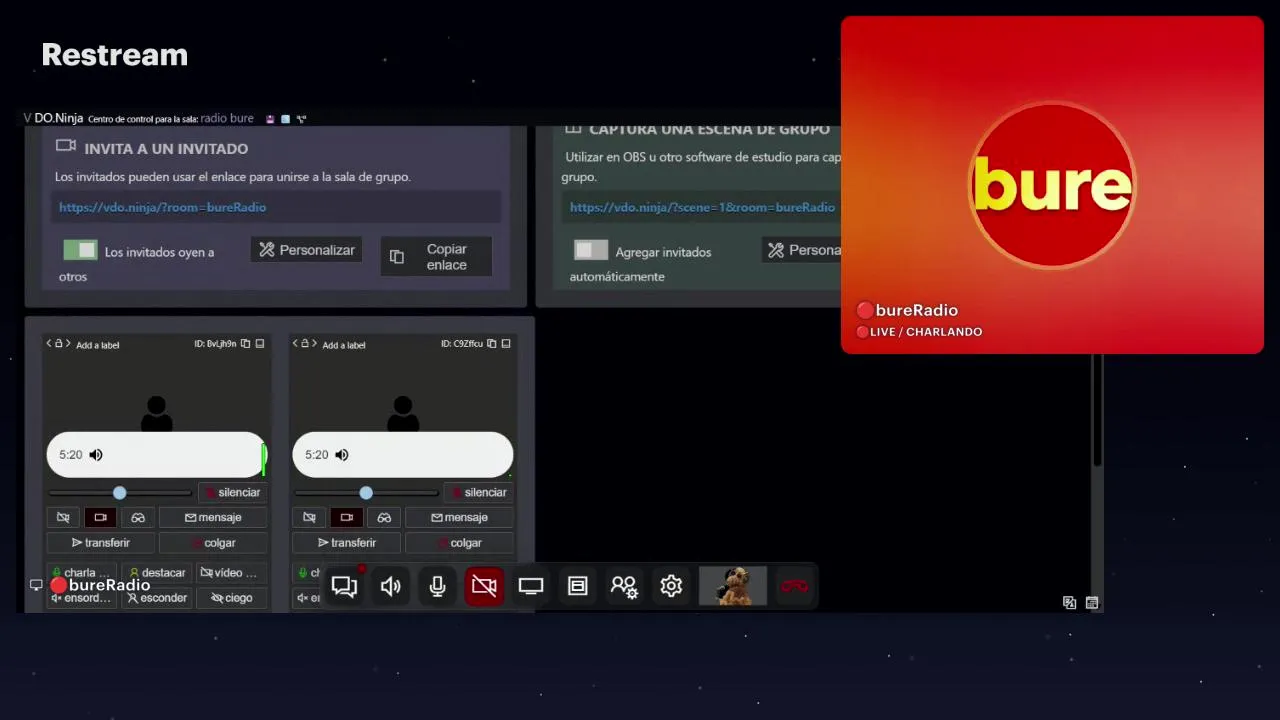Click the lock icon on C9Zffcu guest card
The image size is (1280, 720).
pyautogui.click(x=304, y=343)
